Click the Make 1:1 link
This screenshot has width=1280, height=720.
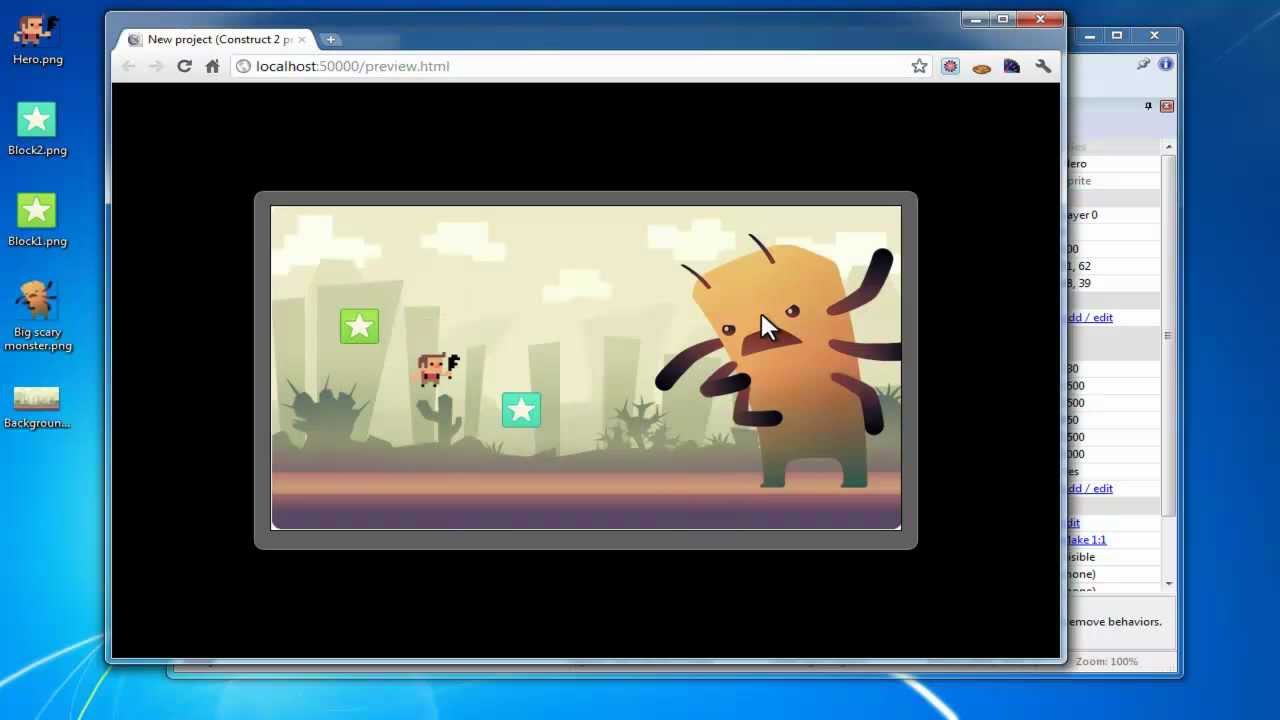(1087, 539)
